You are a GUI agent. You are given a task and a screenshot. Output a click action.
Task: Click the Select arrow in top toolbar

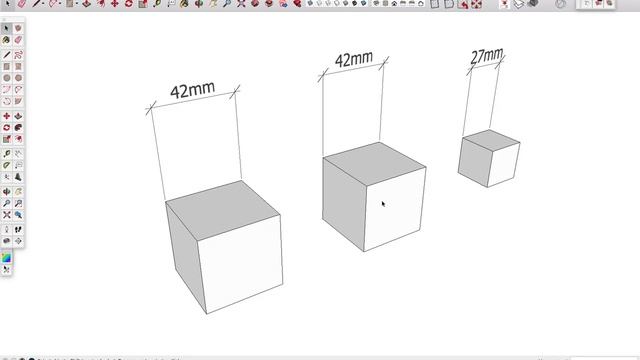pos(7,3)
